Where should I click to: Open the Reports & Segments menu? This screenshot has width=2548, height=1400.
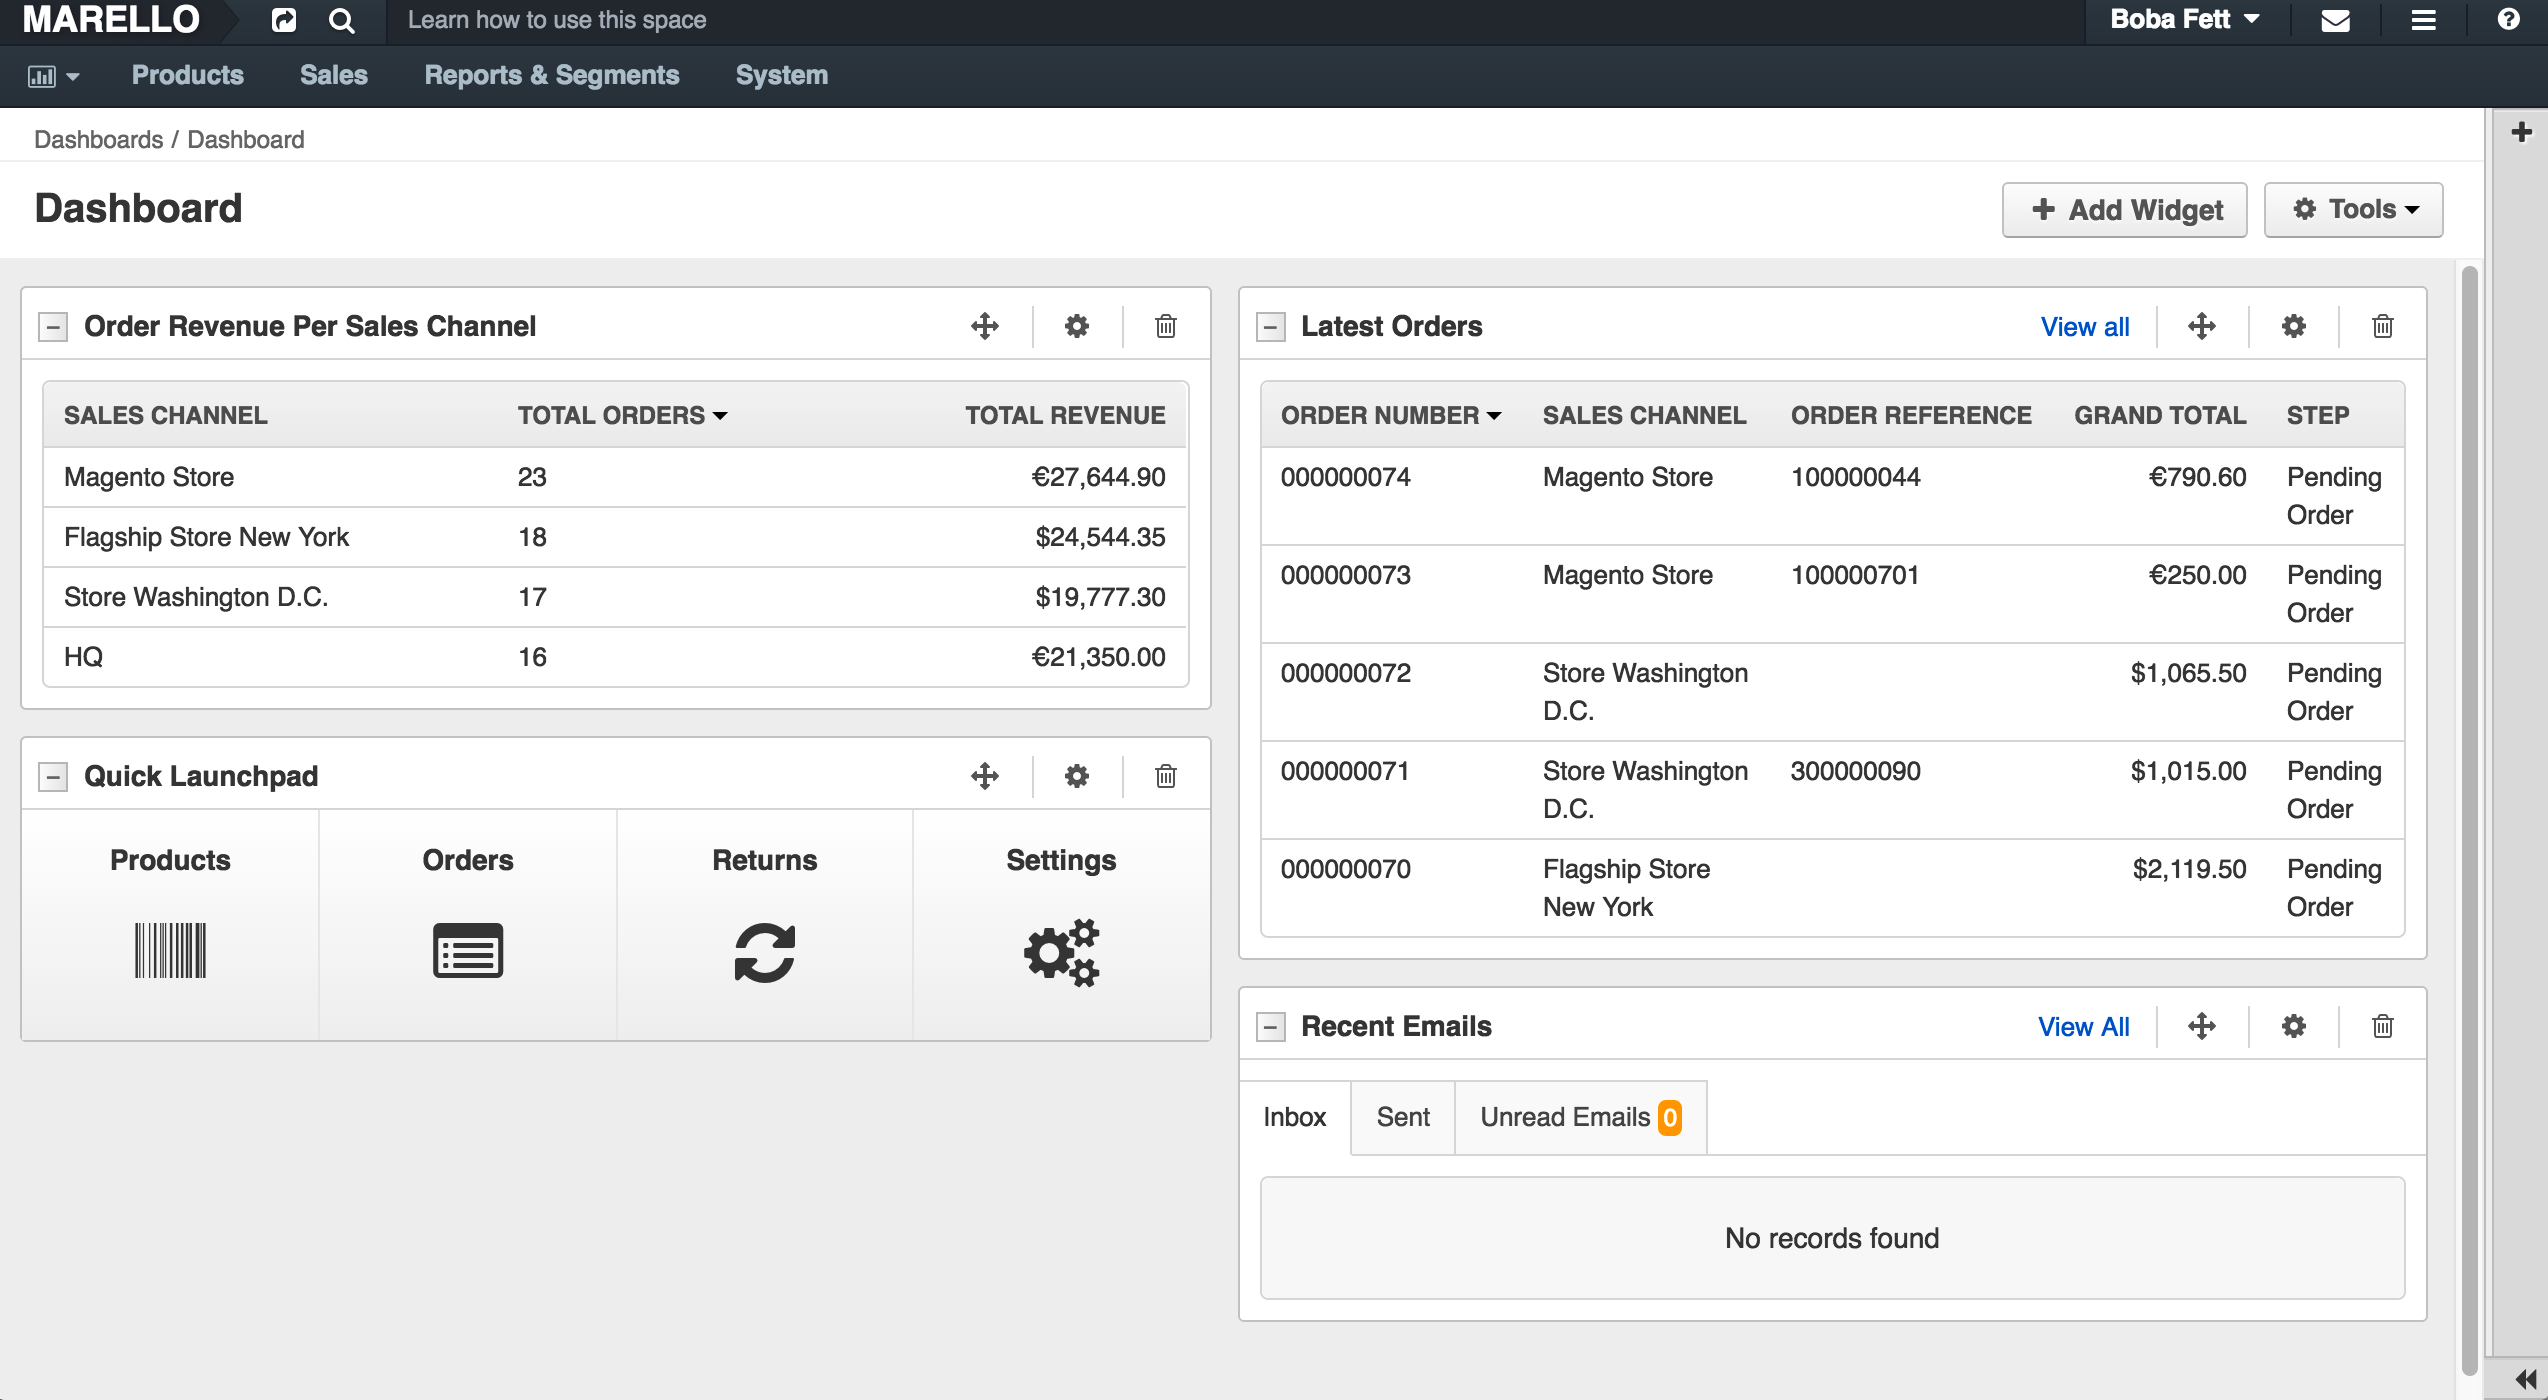pos(552,76)
